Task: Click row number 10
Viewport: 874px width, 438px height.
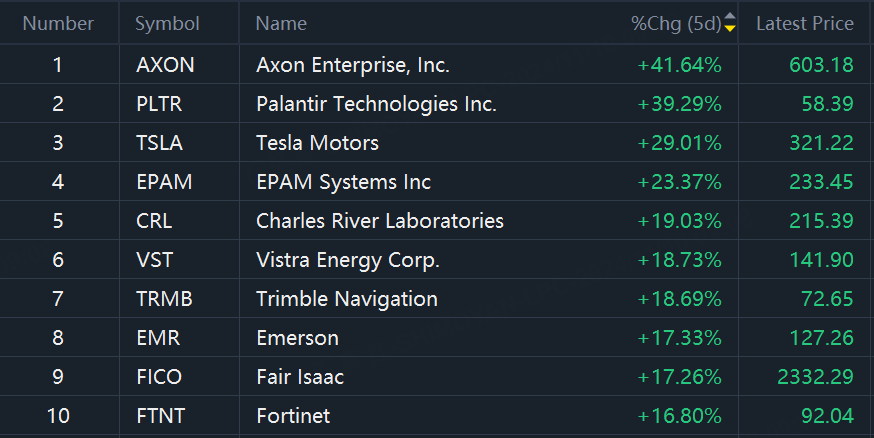Action: [x=58, y=416]
